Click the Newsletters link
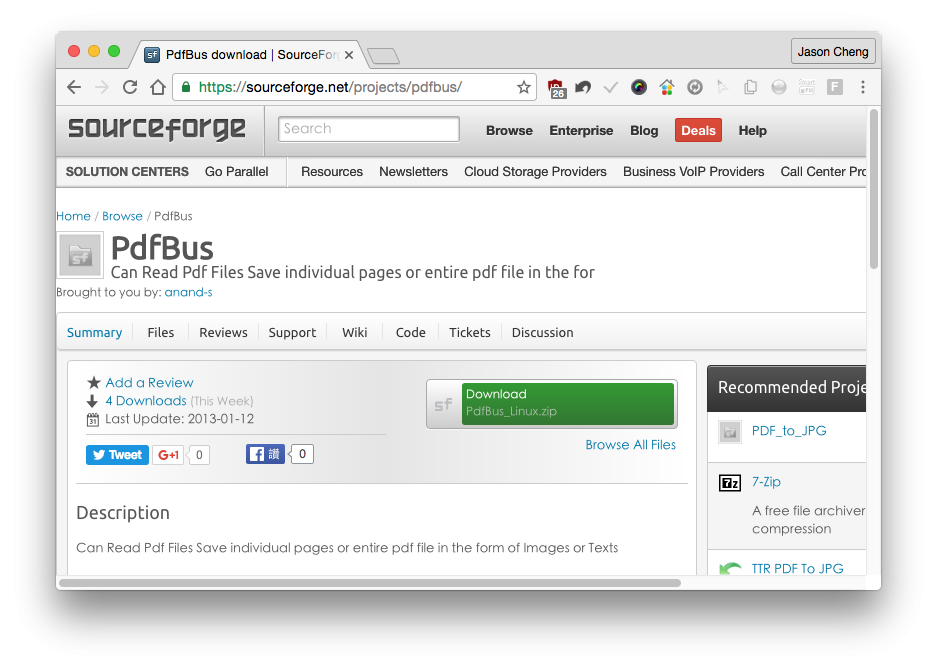Image resolution: width=937 pixels, height=670 pixels. coord(414,172)
